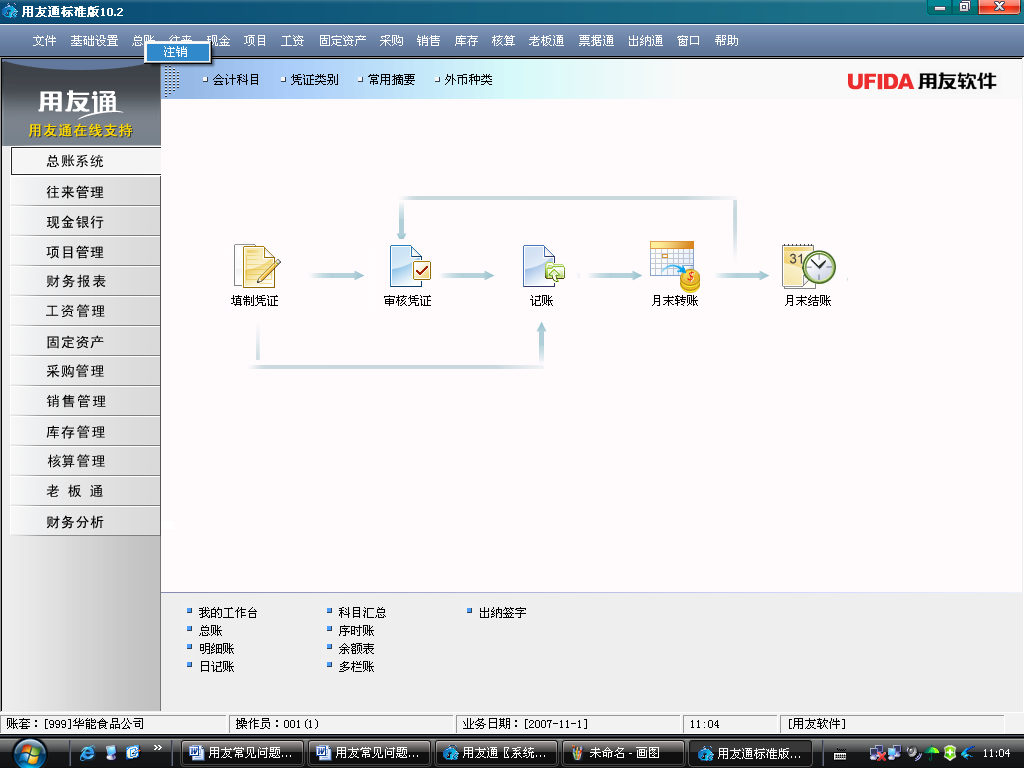Open the 现金 menu
1024x768 pixels.
coord(218,40)
